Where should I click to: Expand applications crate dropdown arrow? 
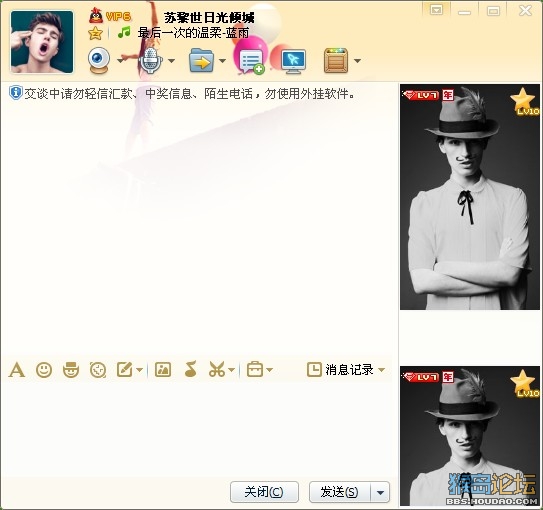coord(357,61)
